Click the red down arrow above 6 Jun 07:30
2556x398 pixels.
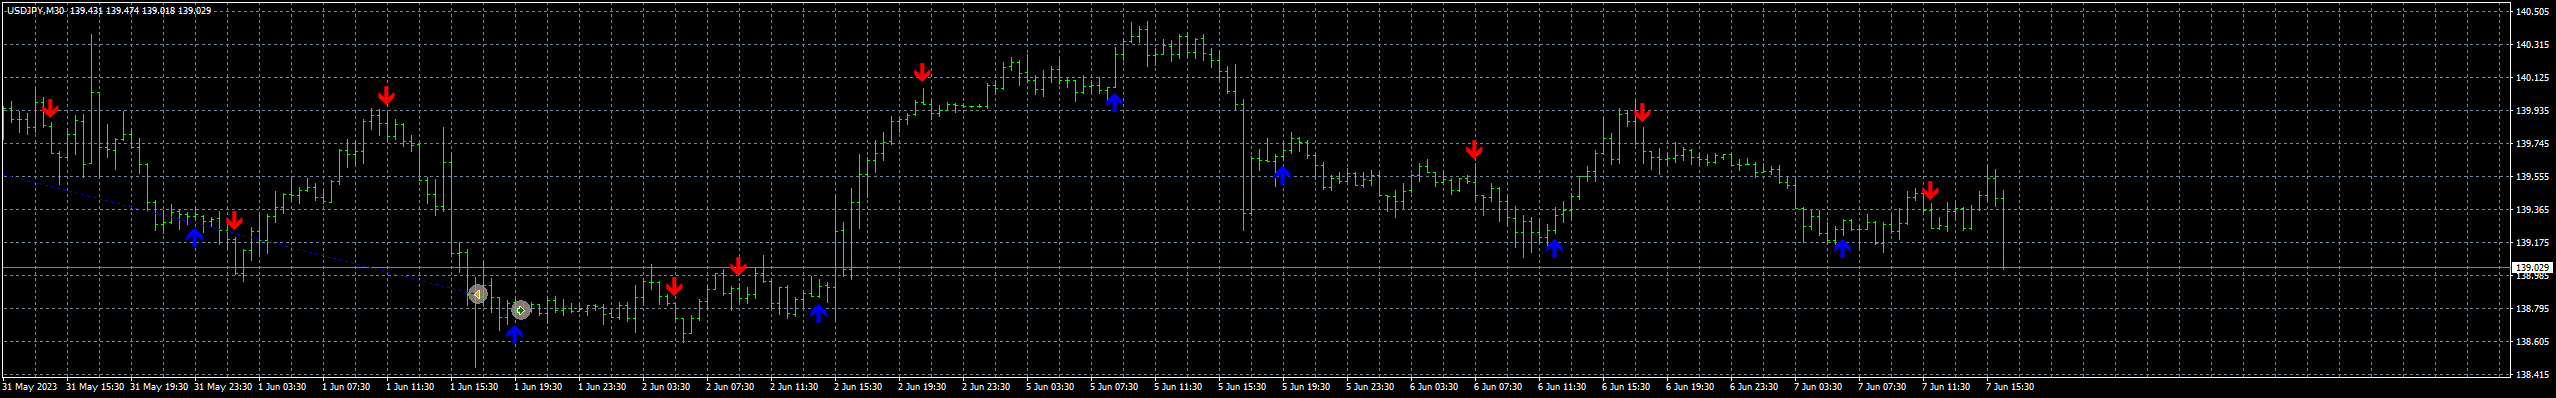(1474, 150)
